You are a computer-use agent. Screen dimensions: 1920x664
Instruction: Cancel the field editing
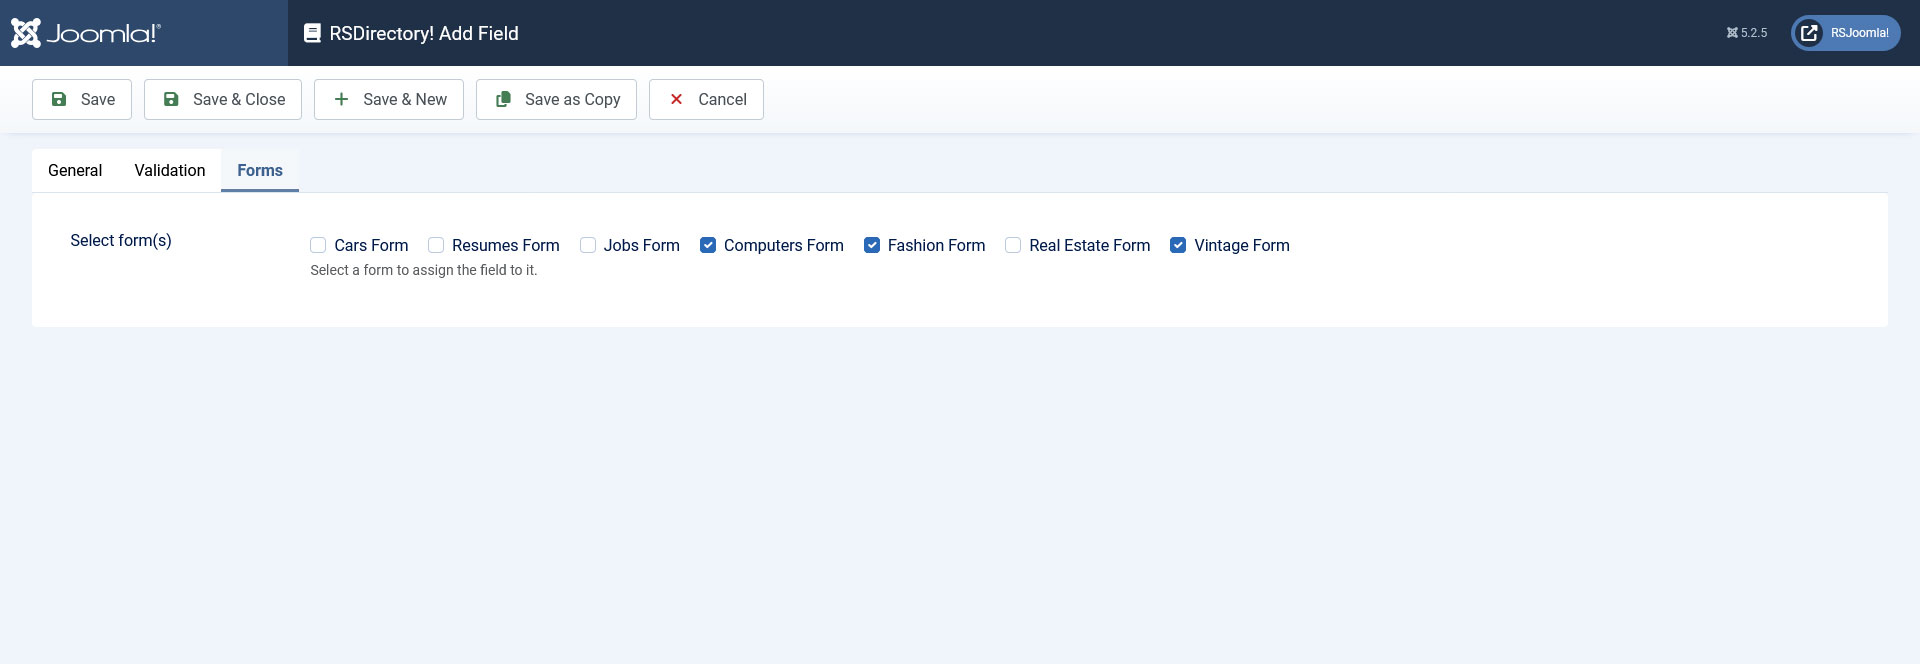coord(706,100)
